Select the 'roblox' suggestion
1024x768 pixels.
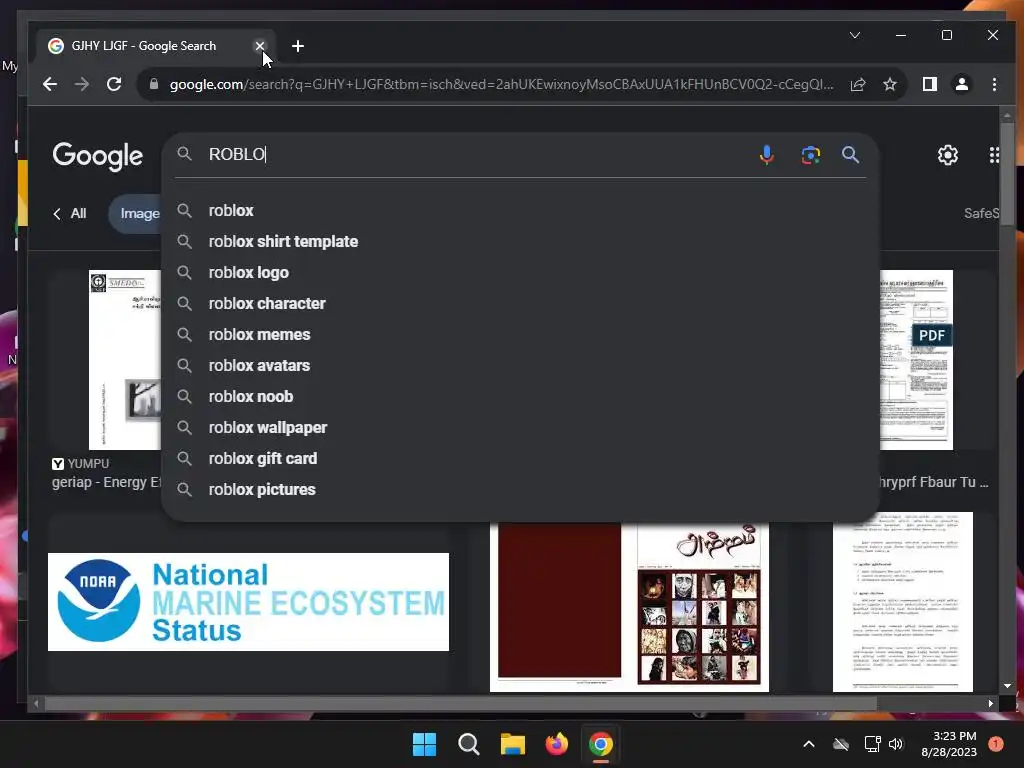pos(520,210)
